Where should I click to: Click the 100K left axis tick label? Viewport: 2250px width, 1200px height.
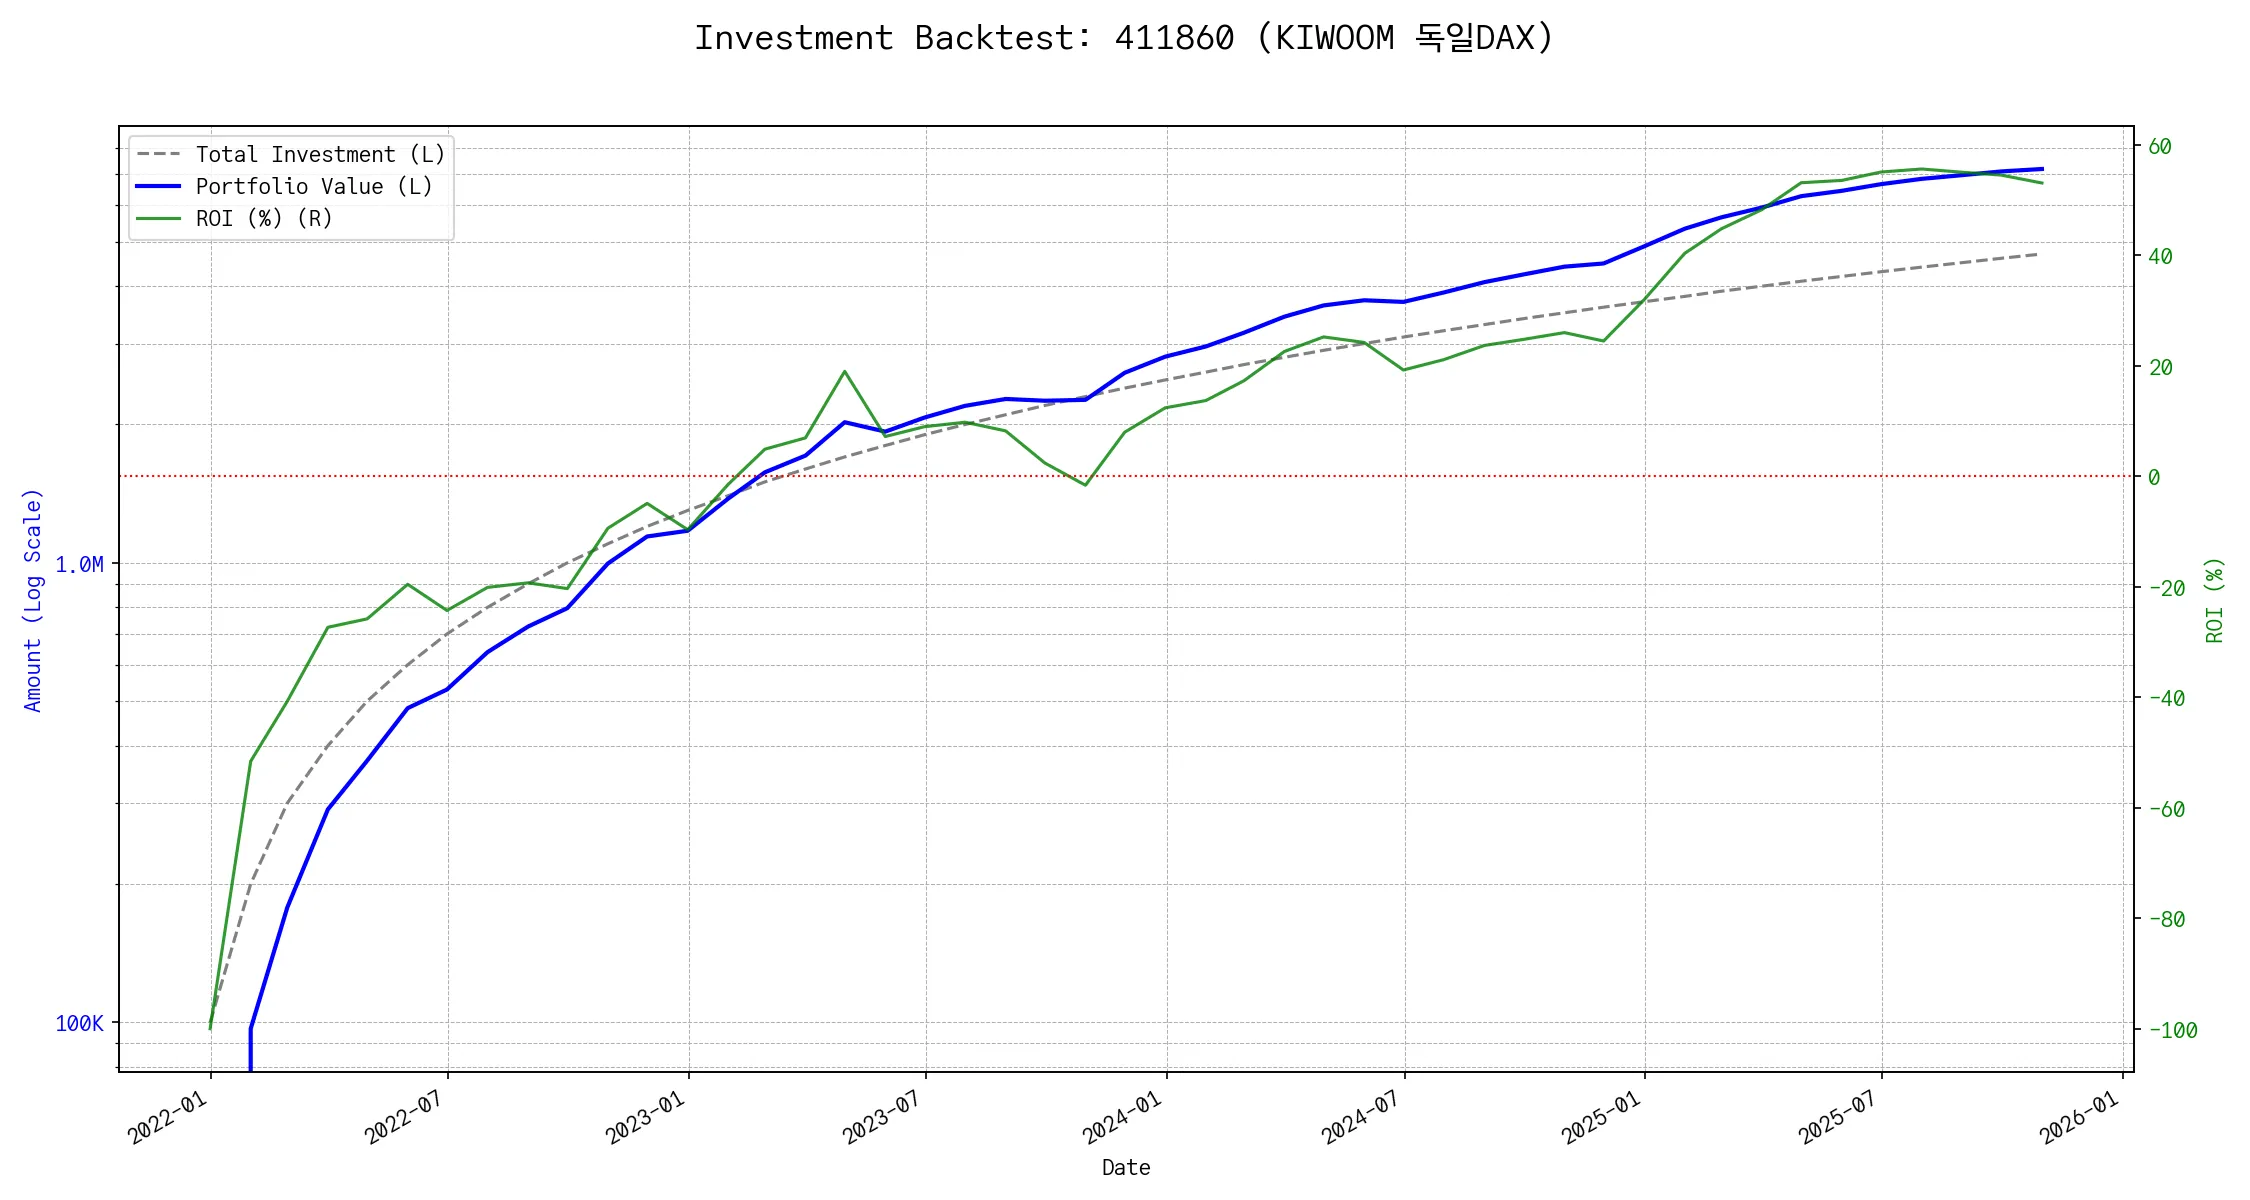(79, 1024)
